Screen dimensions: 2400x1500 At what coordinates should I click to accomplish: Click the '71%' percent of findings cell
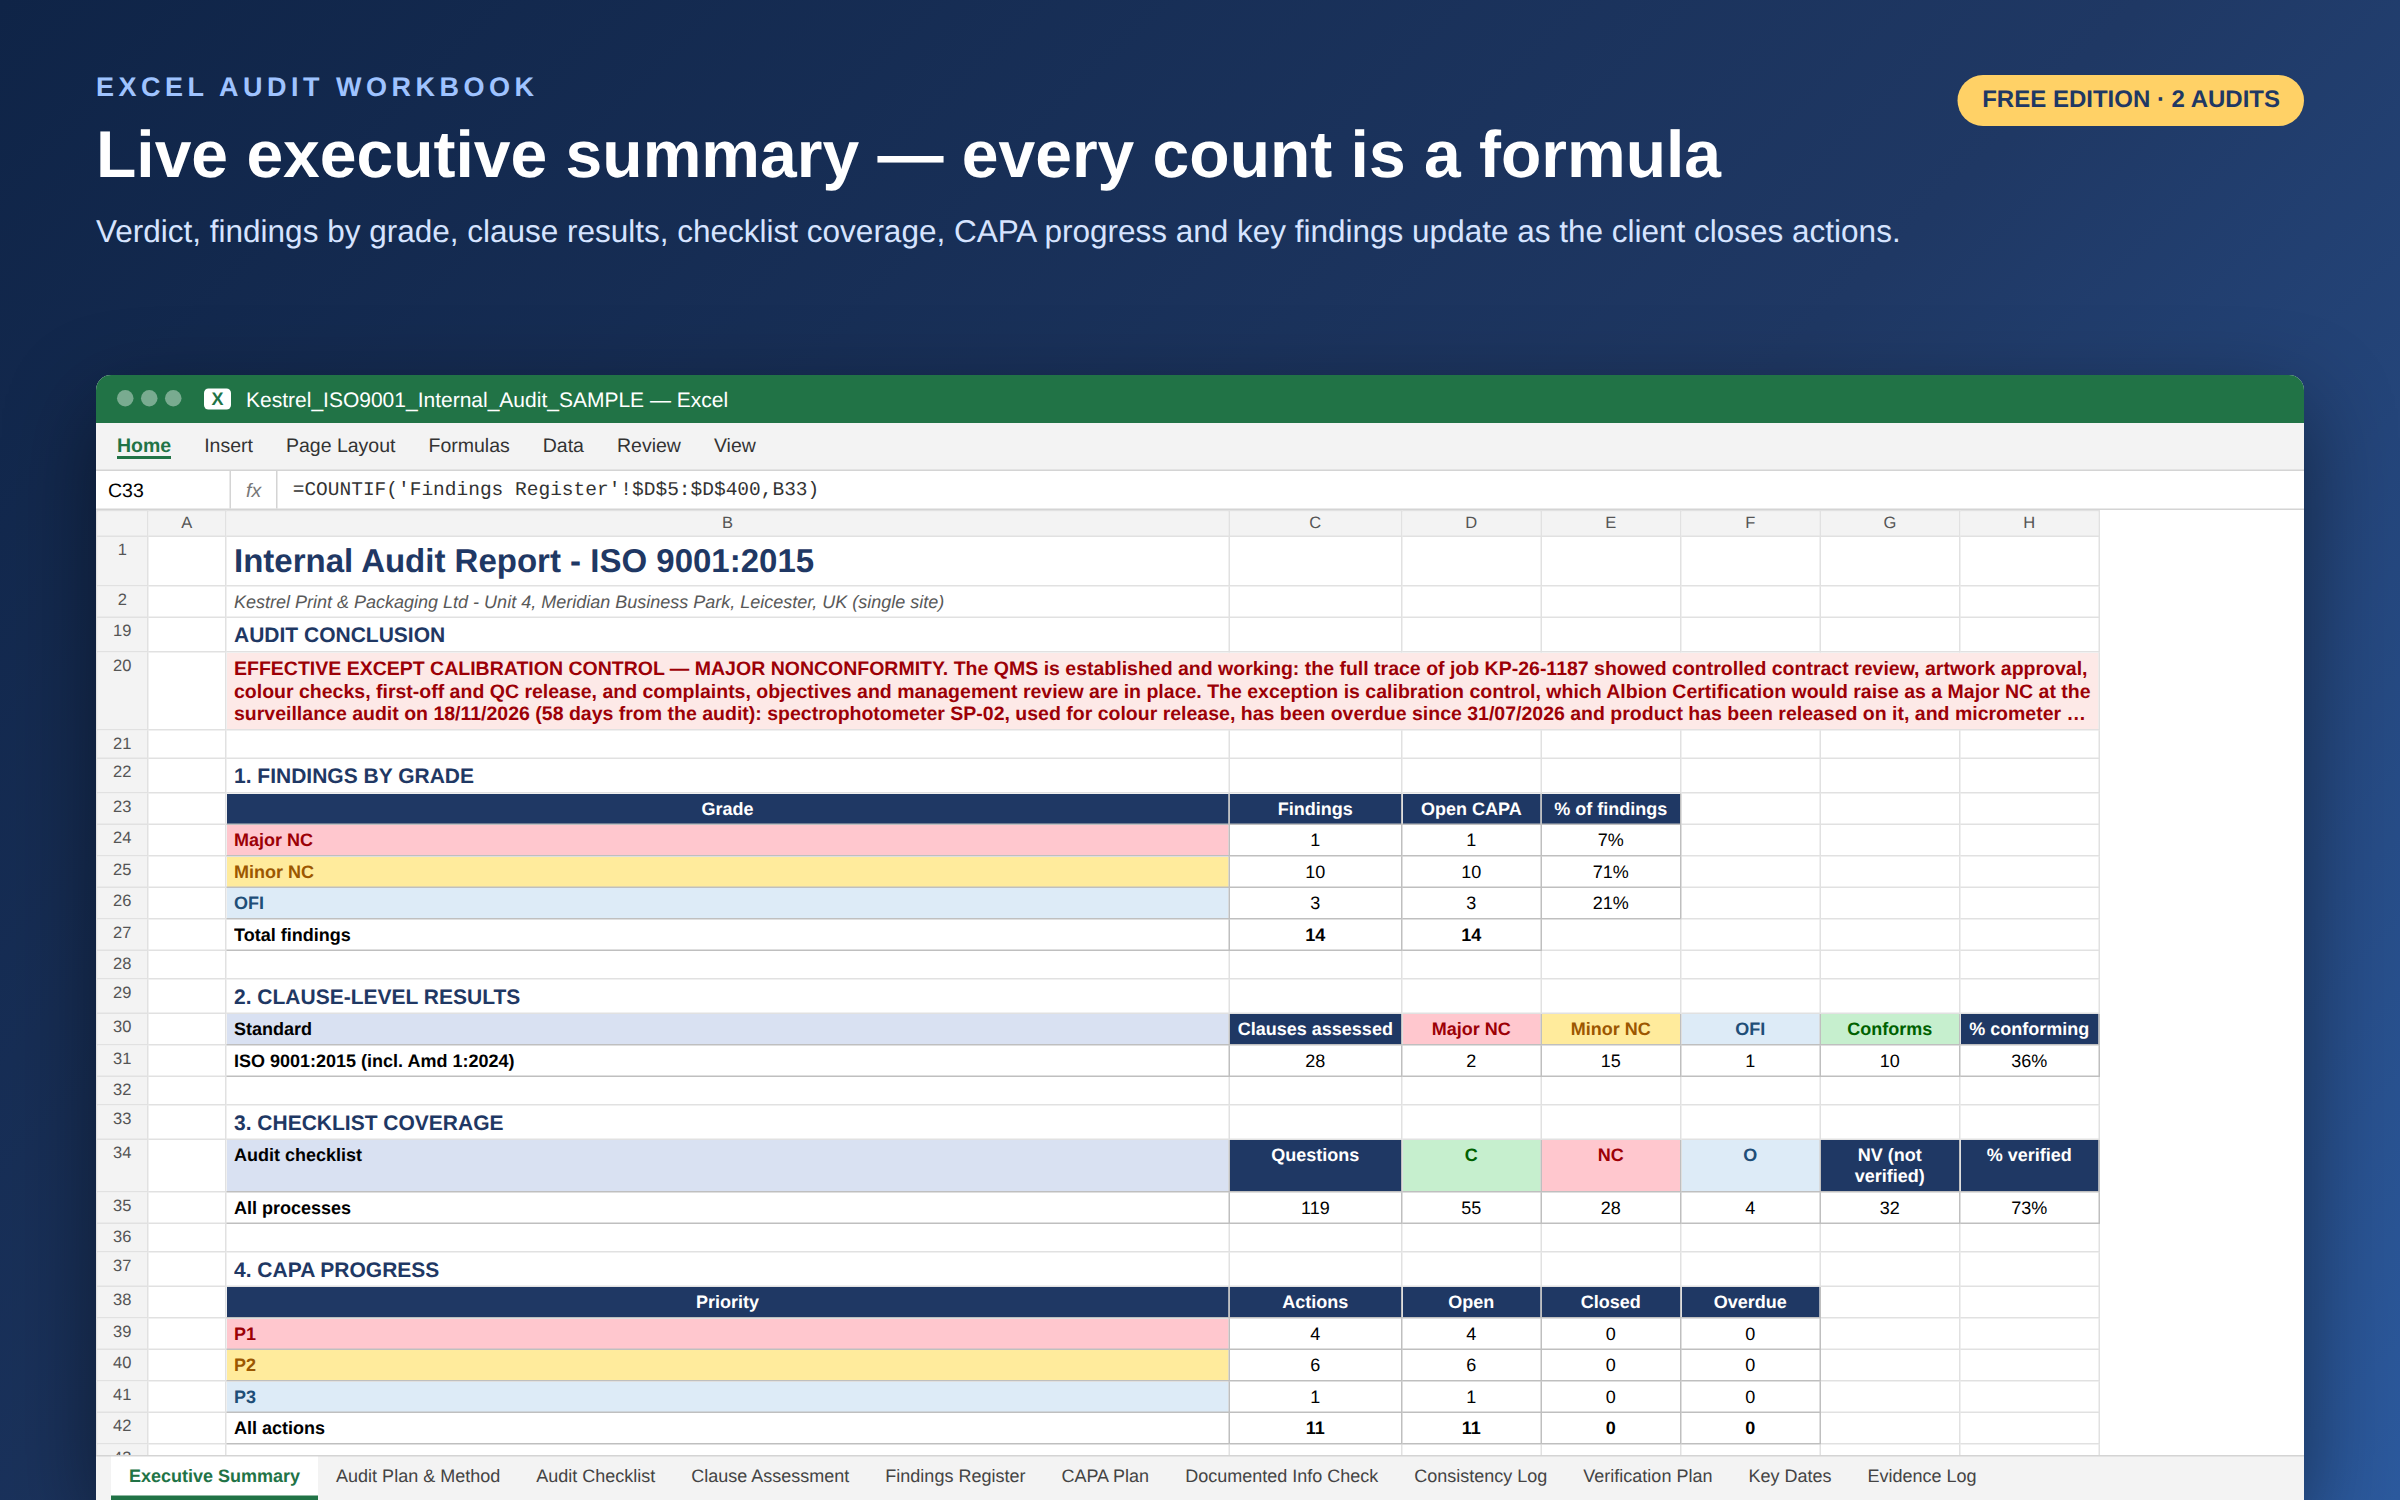(x=1610, y=872)
